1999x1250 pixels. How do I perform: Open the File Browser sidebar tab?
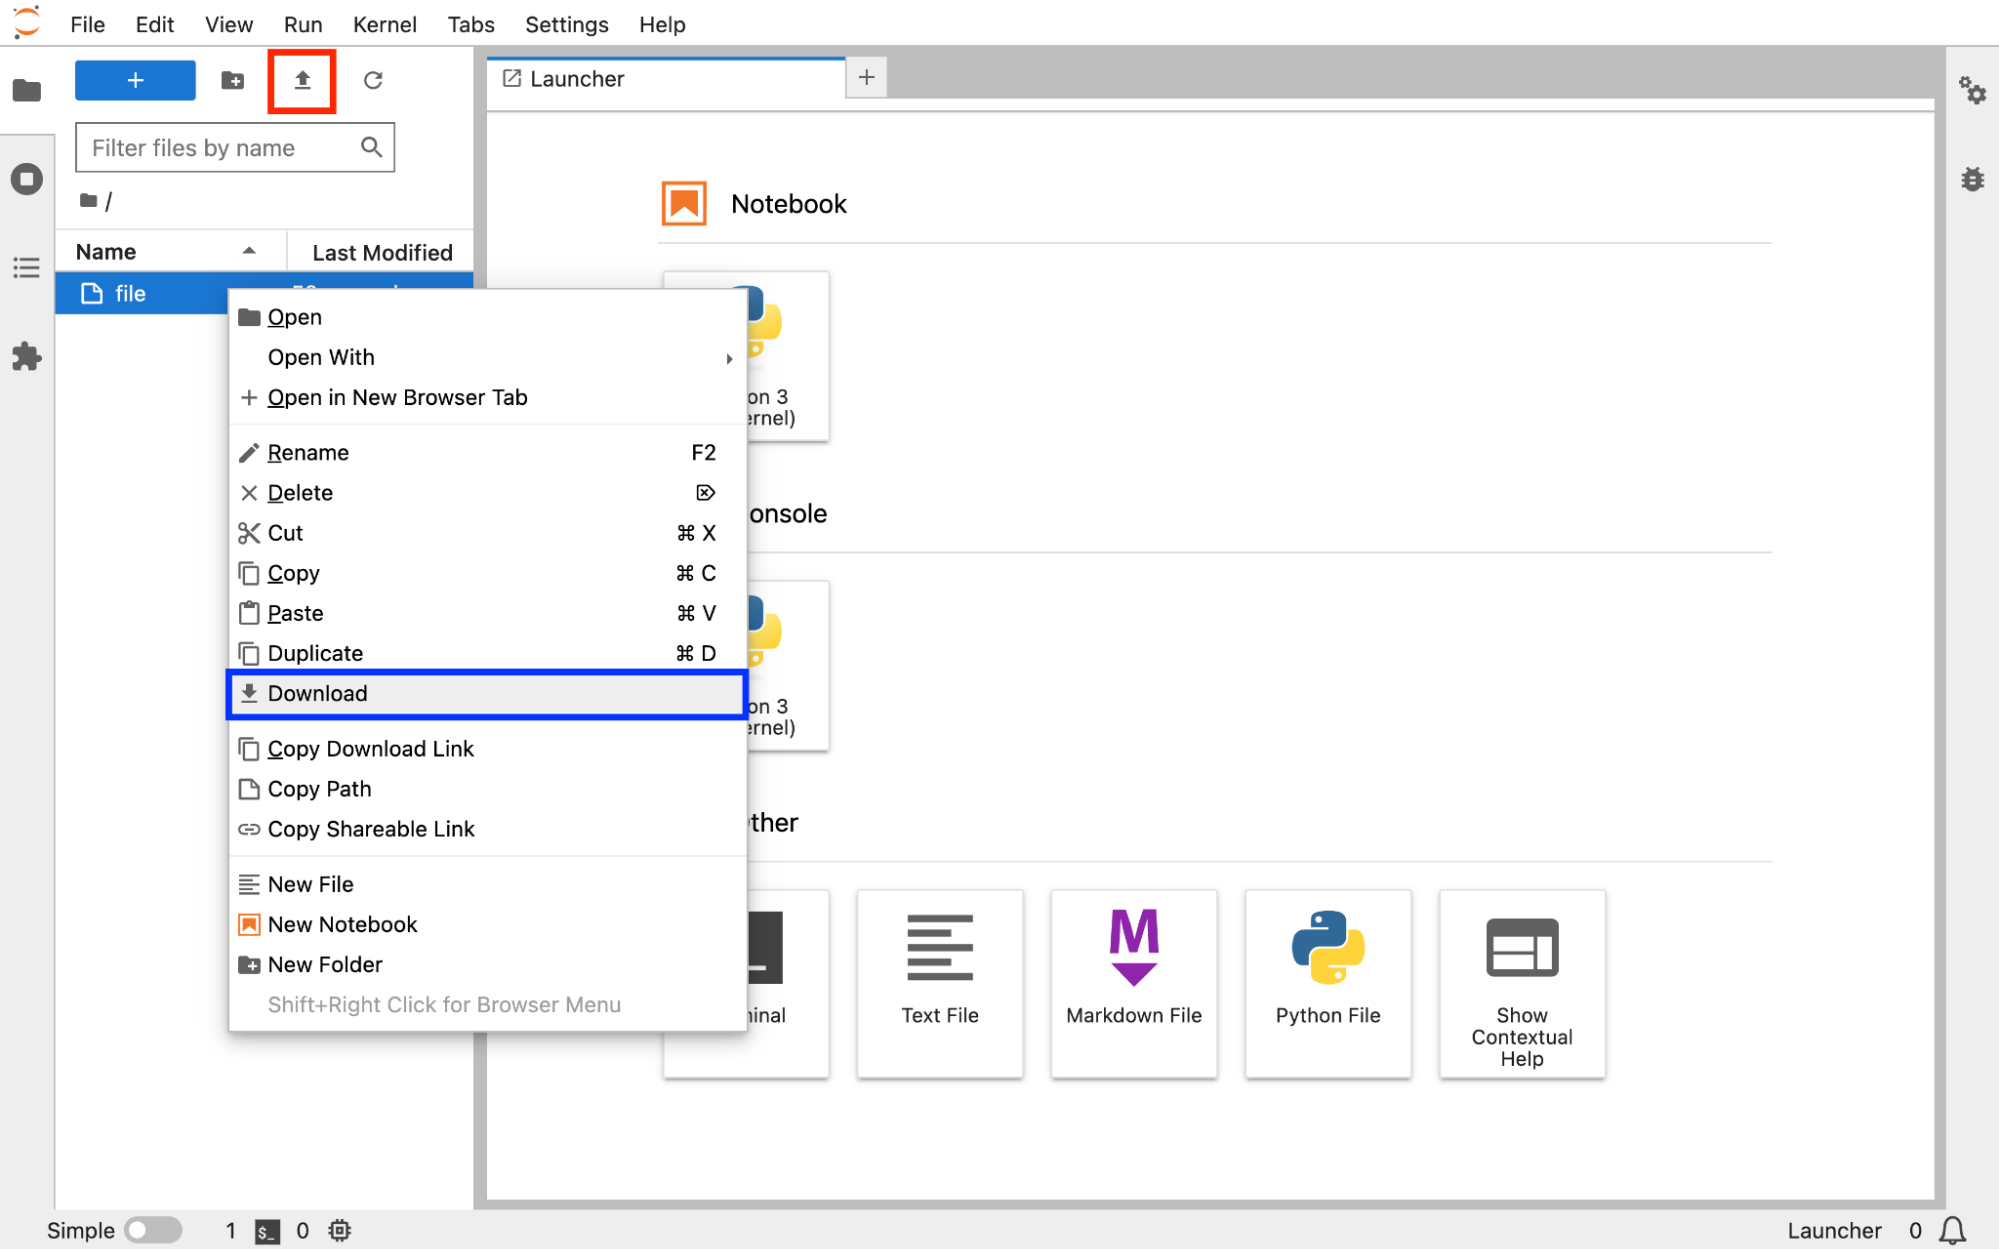coord(27,91)
